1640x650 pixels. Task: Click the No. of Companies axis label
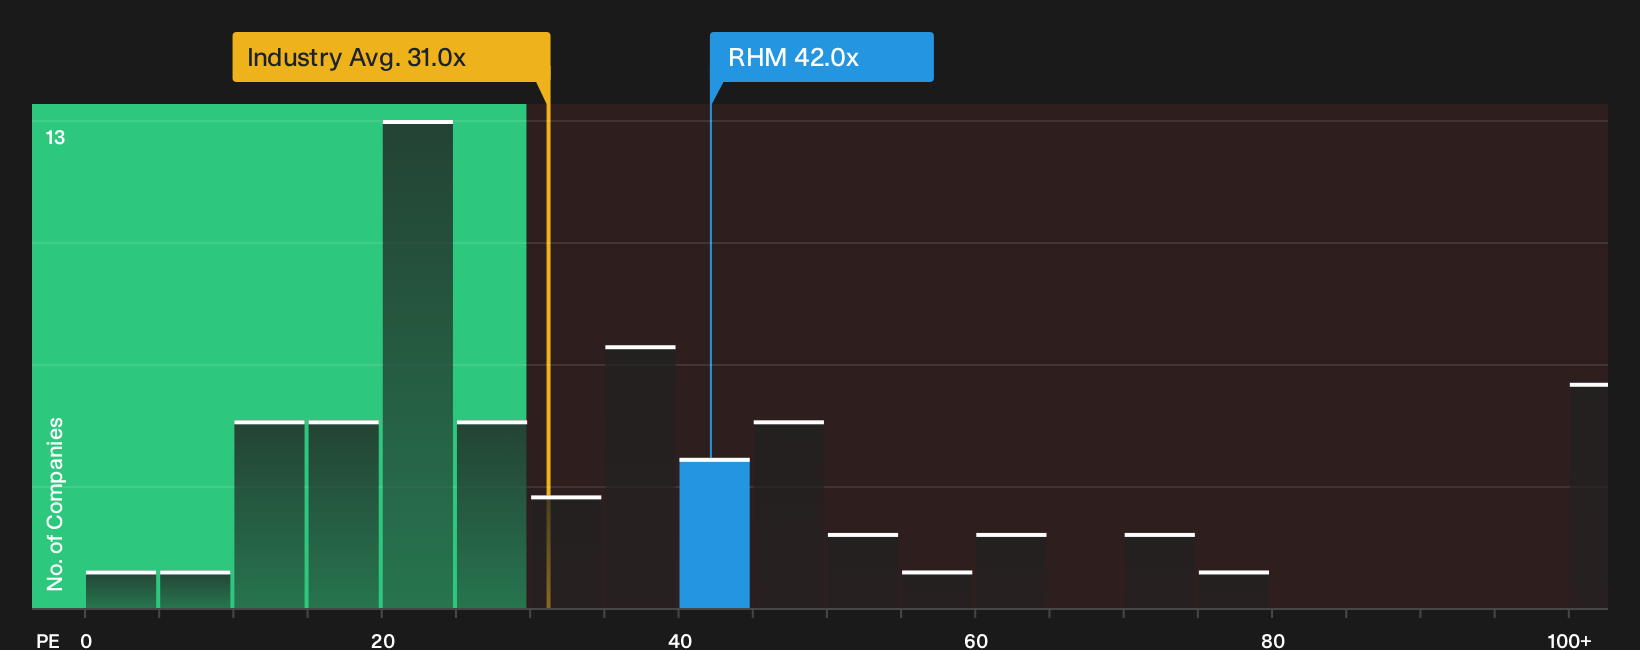(55, 504)
